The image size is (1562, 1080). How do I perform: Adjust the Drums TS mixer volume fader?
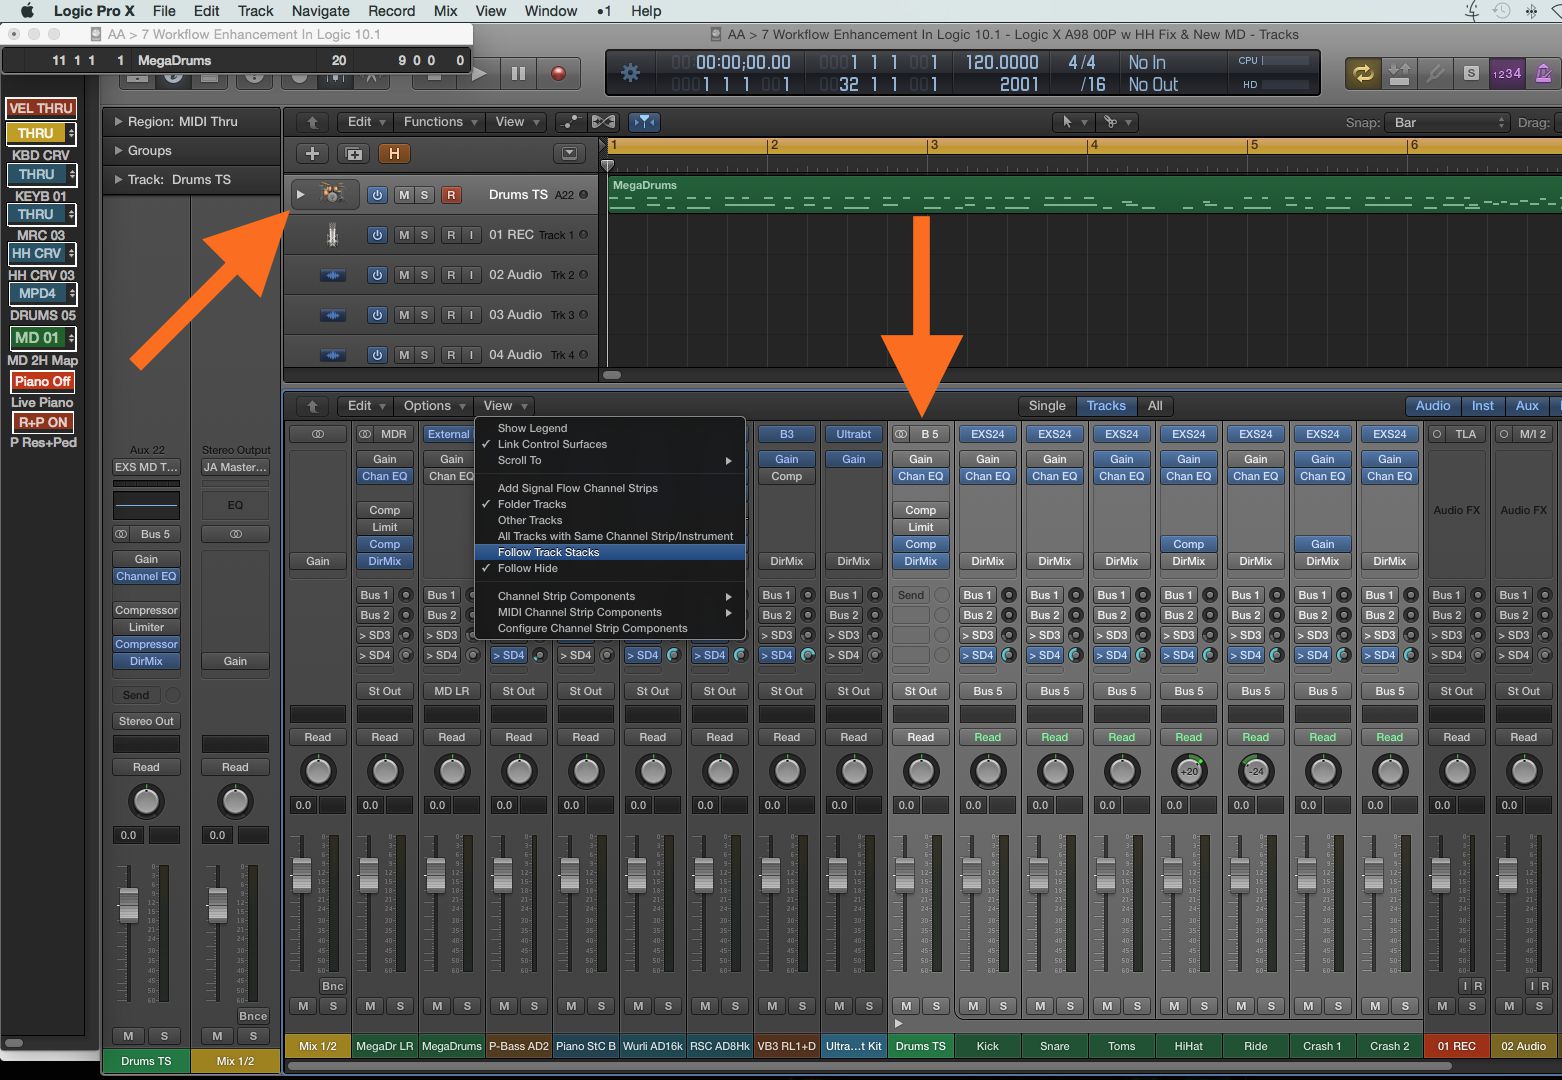(904, 875)
